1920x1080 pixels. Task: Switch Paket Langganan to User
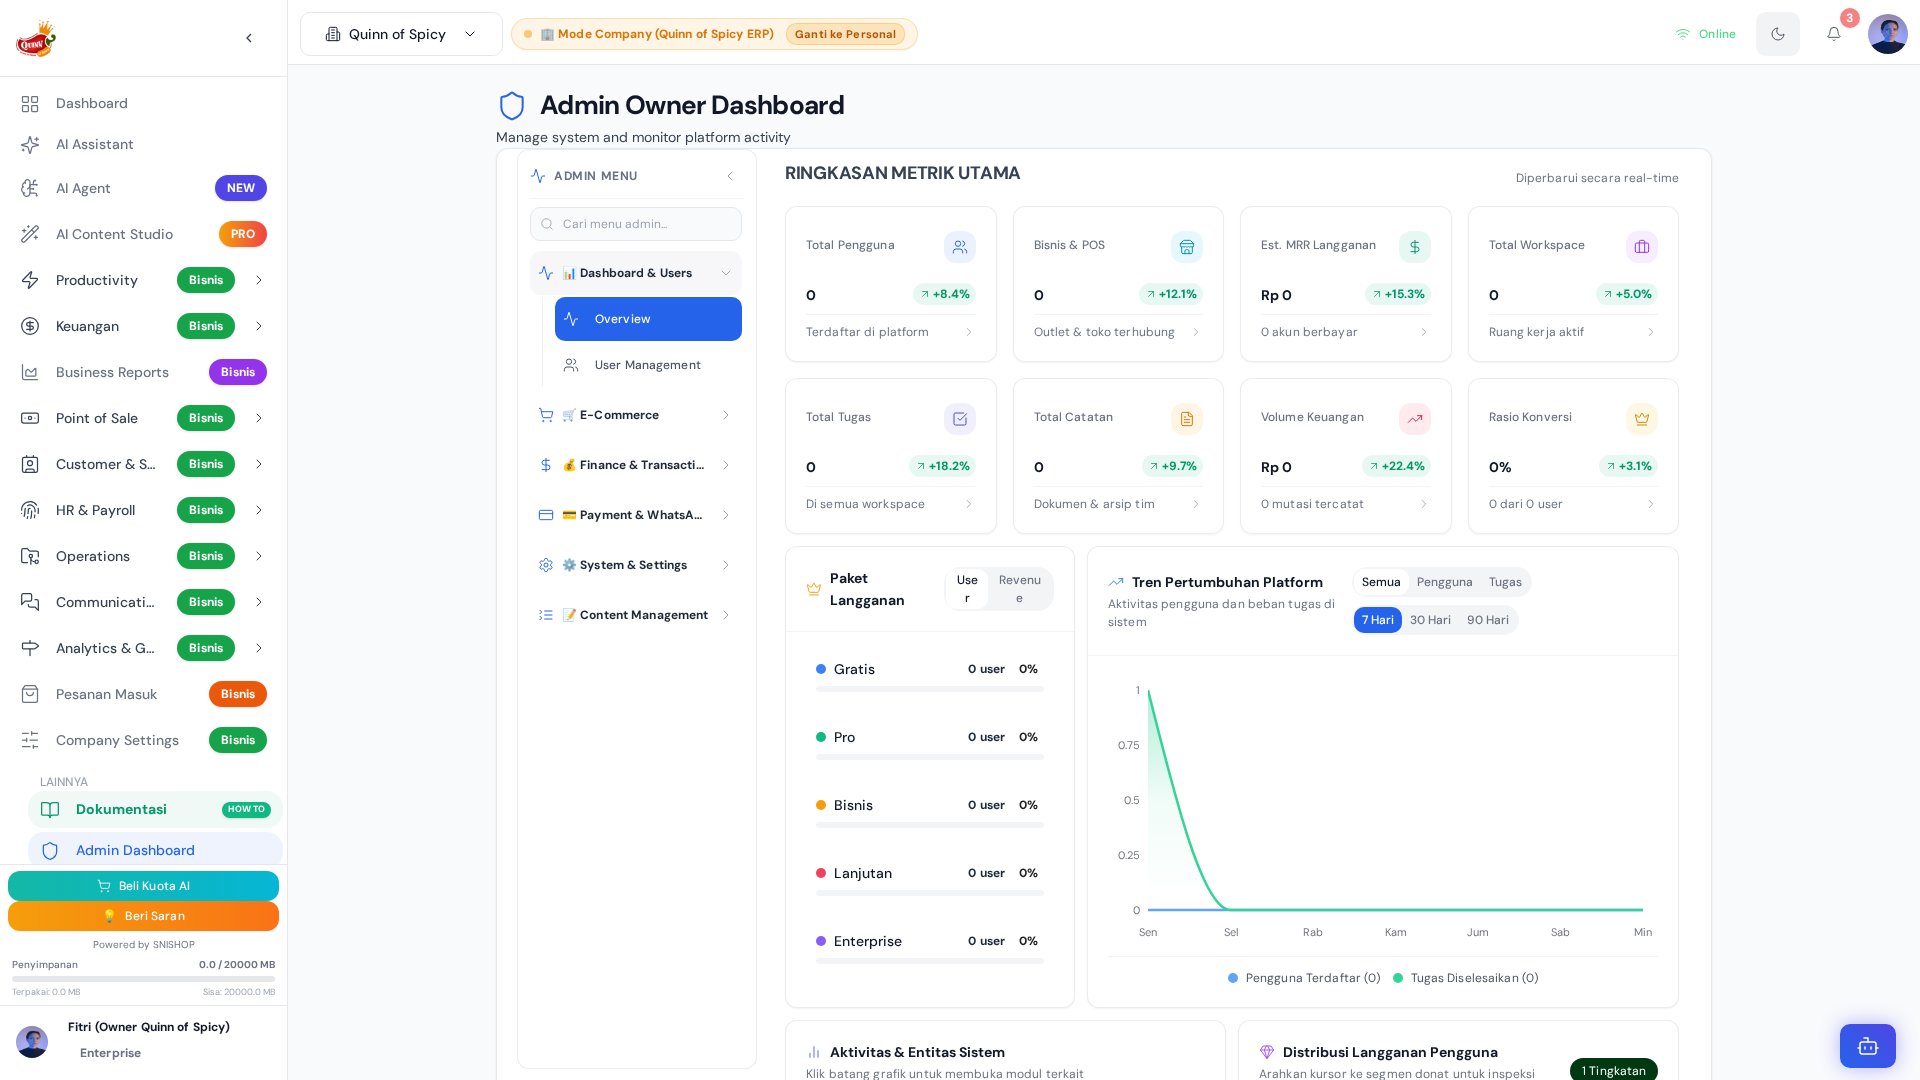click(x=967, y=589)
